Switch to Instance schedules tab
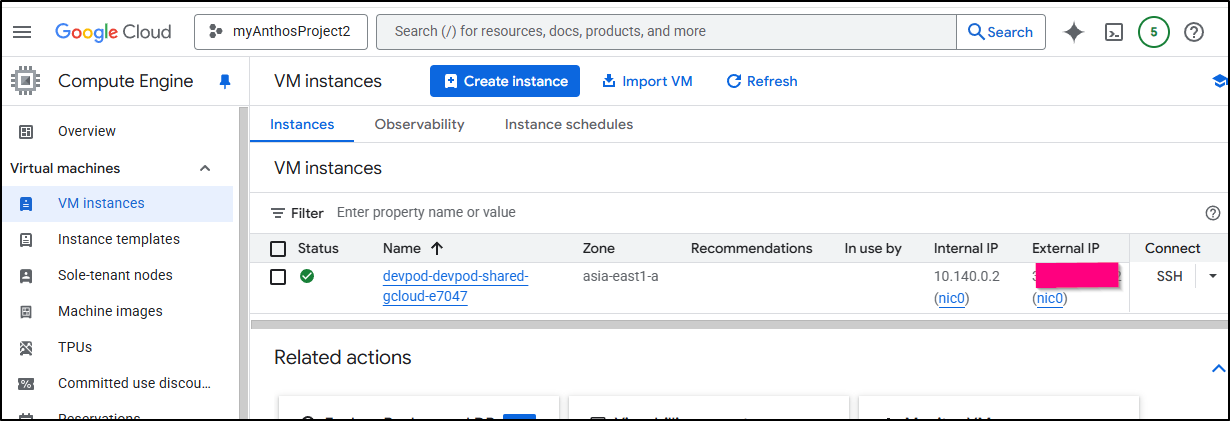Viewport: 1230px width, 421px height. click(x=569, y=124)
